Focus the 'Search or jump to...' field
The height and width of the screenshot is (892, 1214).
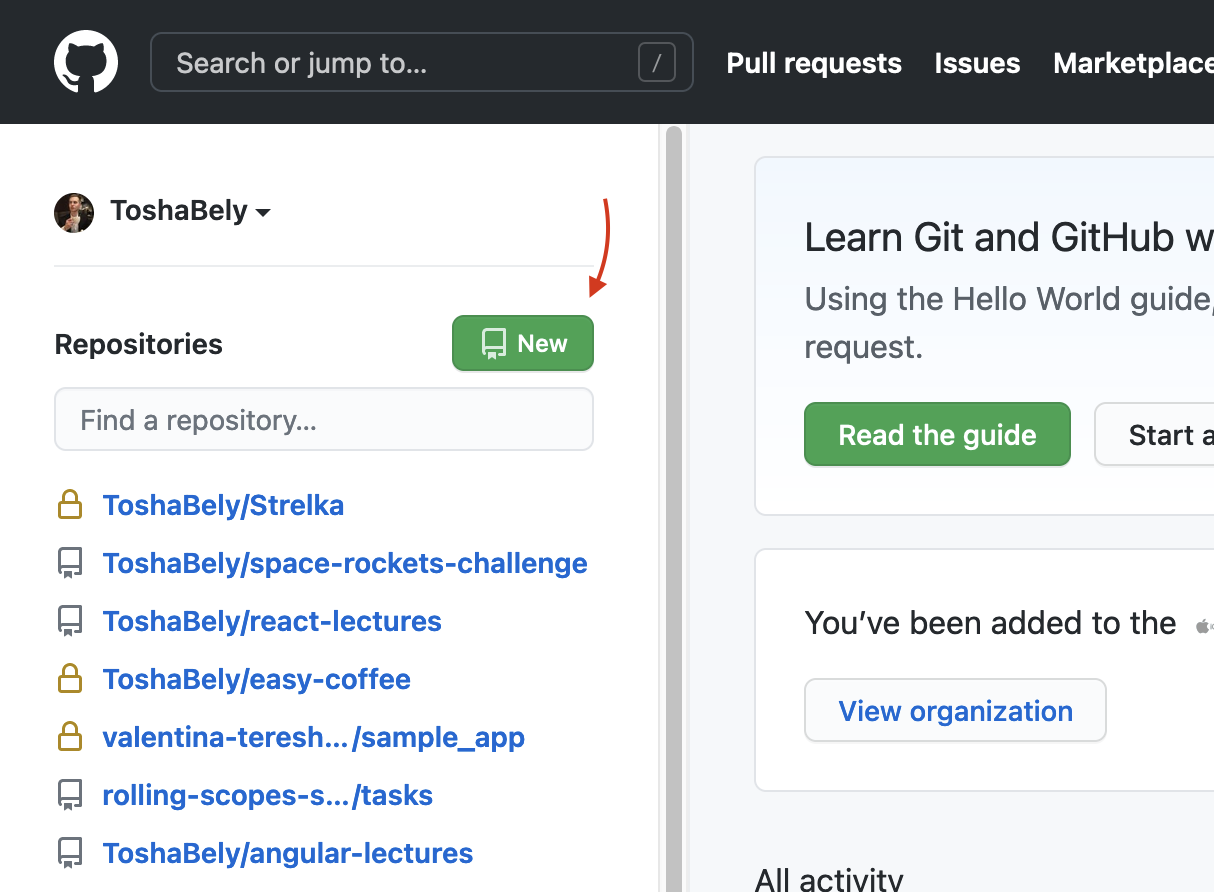421,63
